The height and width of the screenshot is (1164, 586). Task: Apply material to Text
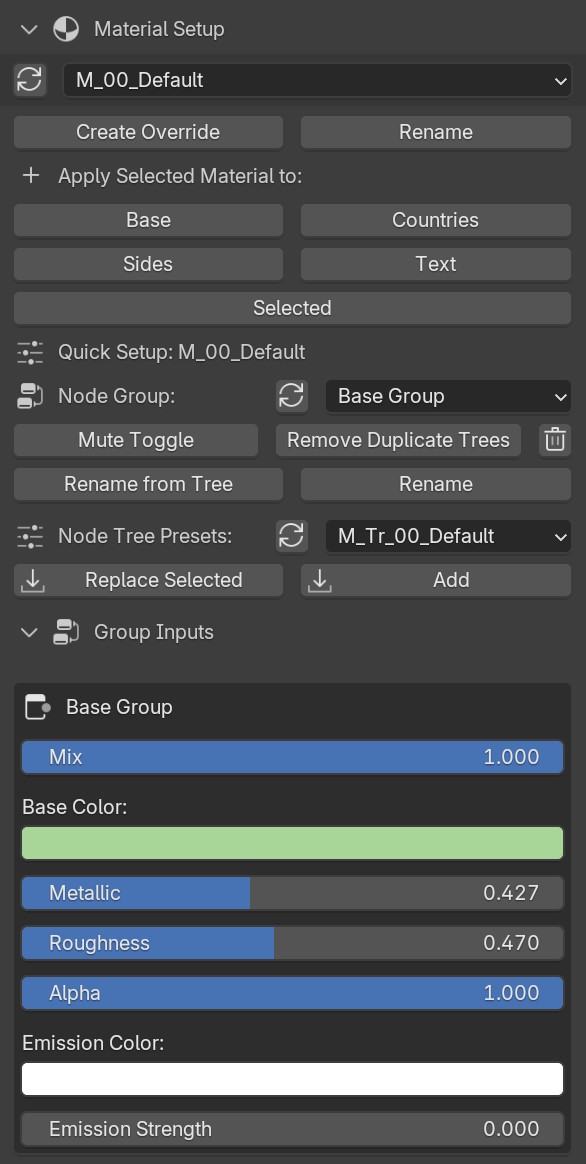click(436, 264)
